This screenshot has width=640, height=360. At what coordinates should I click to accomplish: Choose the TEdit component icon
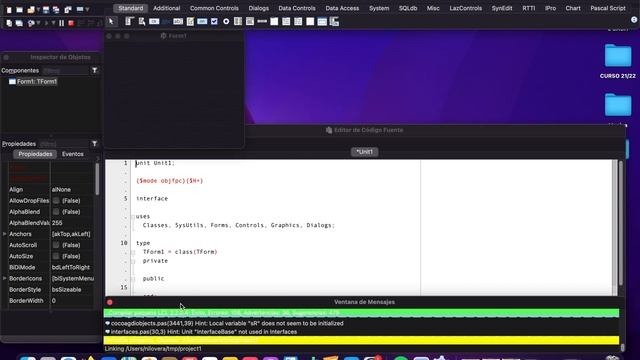click(x=178, y=22)
